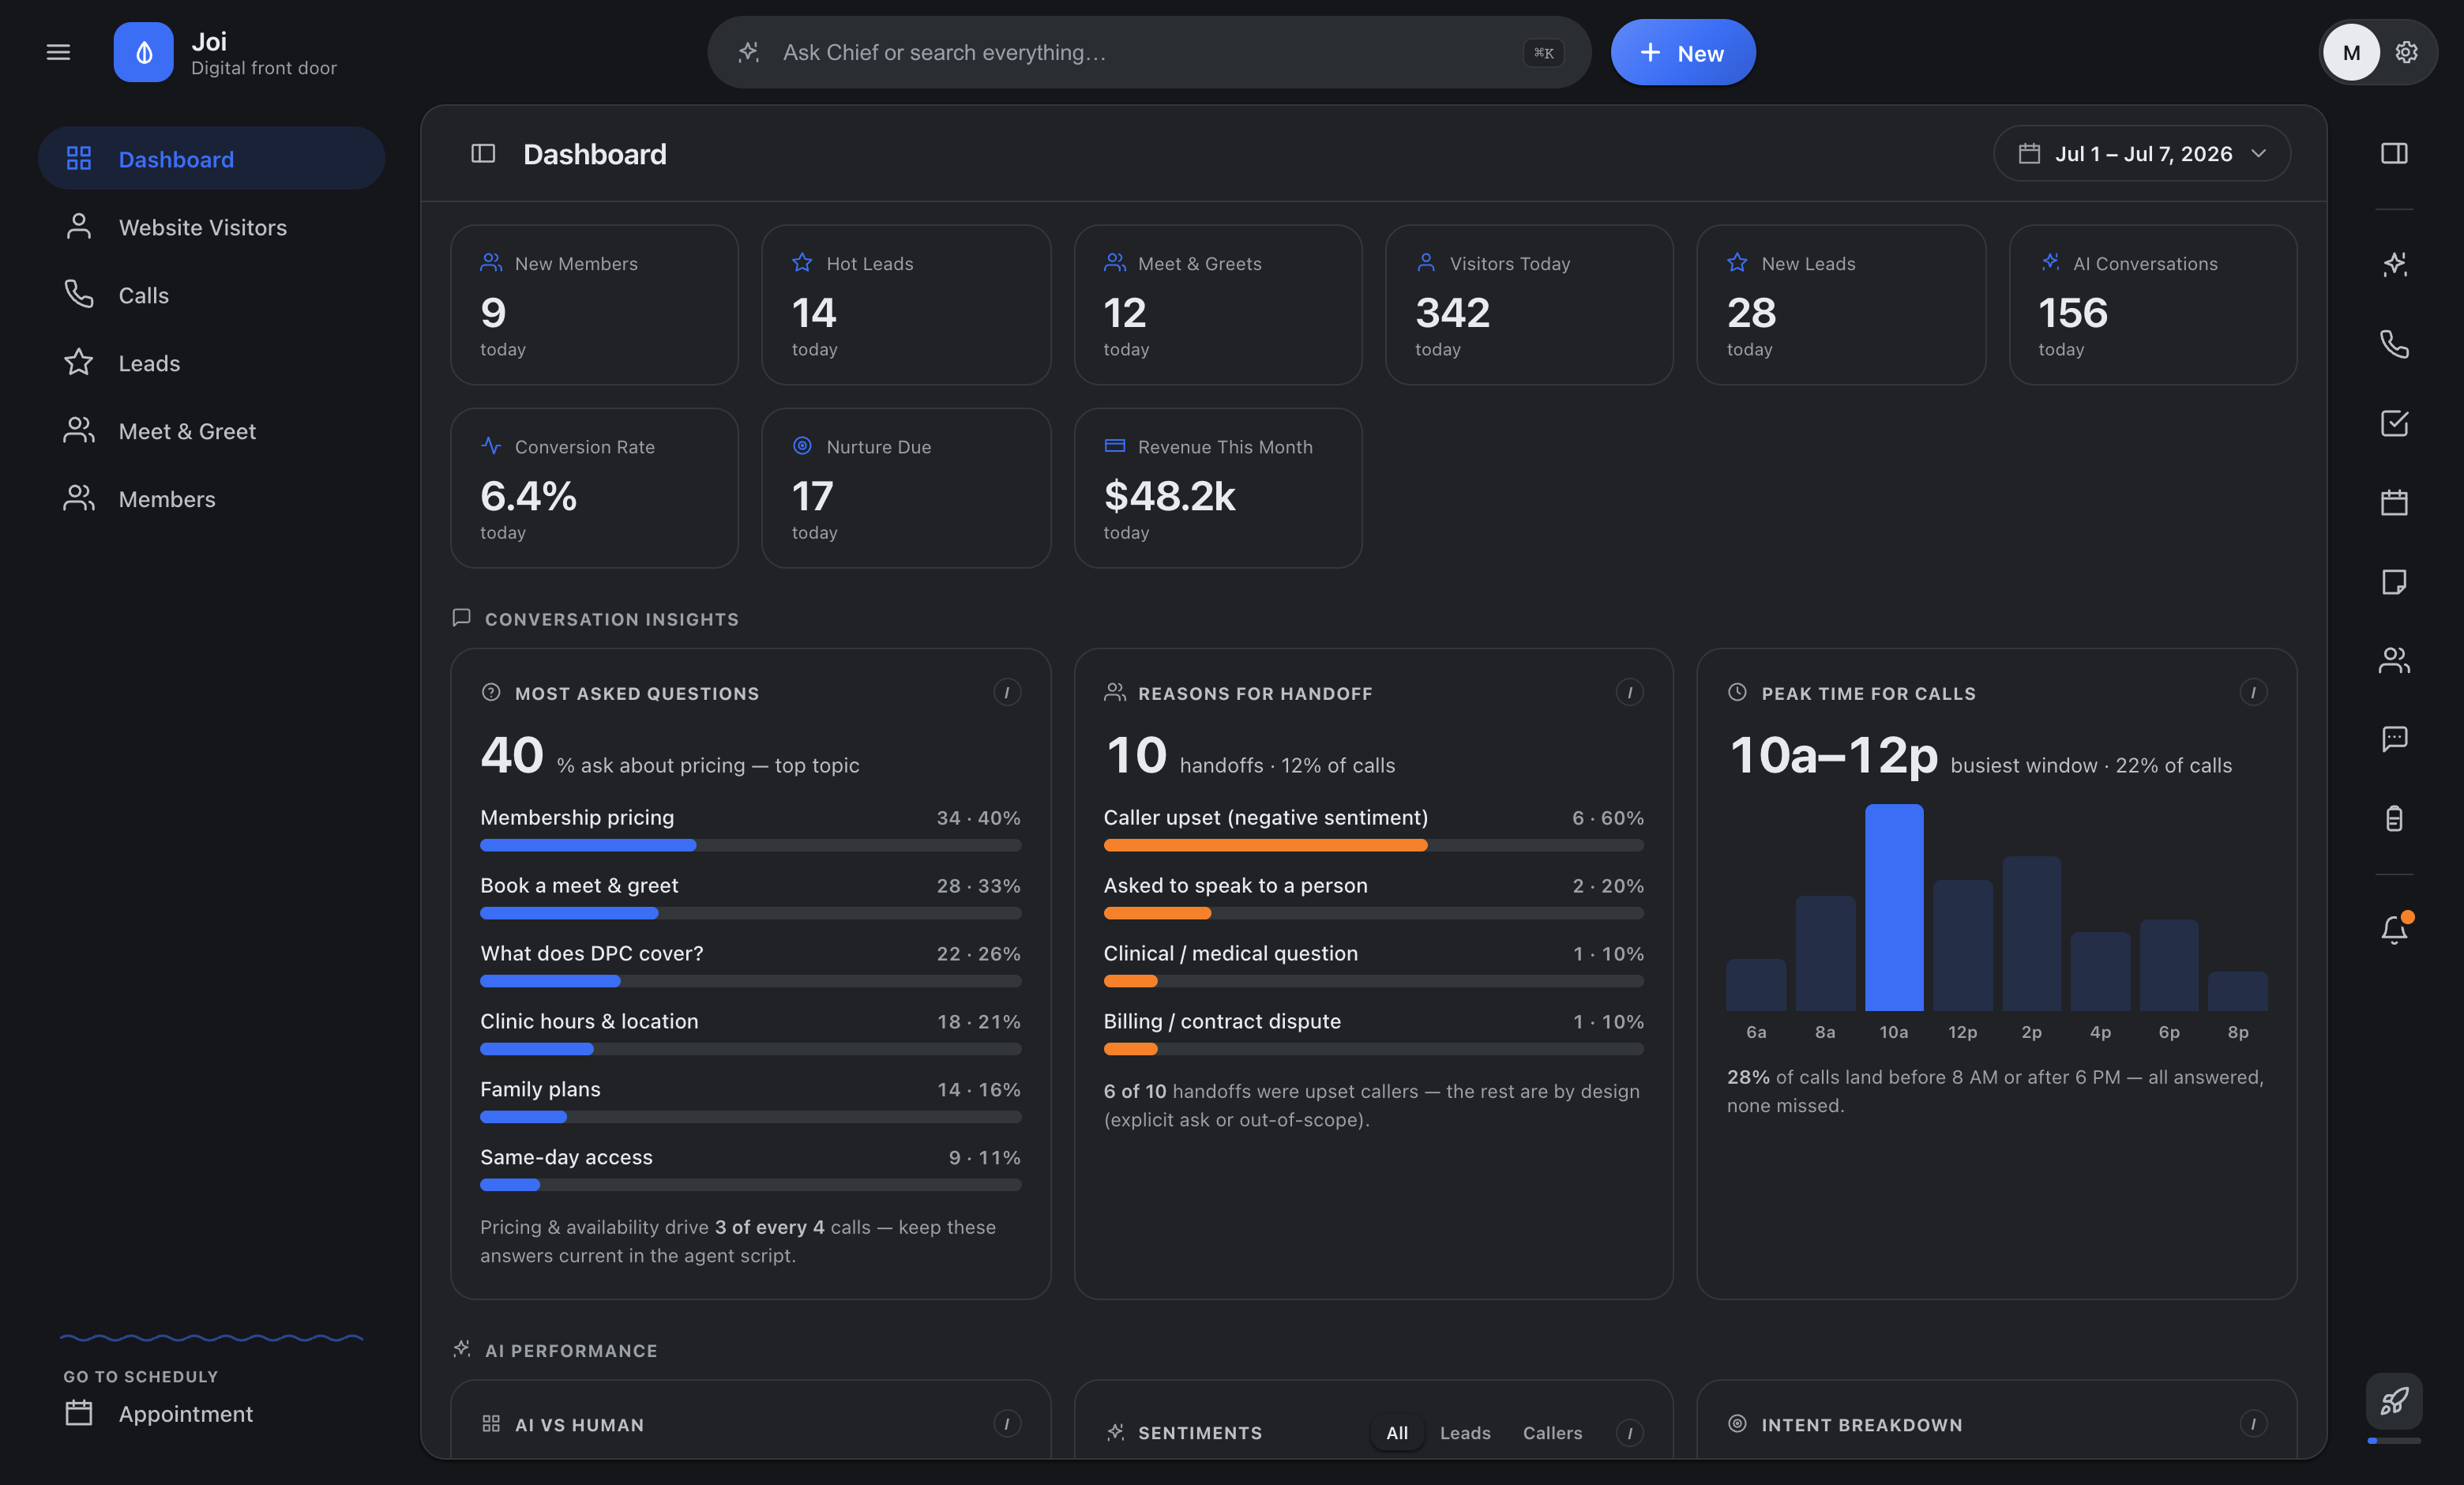
Task: Click the Conversation Insights section heading
Action: point(611,619)
